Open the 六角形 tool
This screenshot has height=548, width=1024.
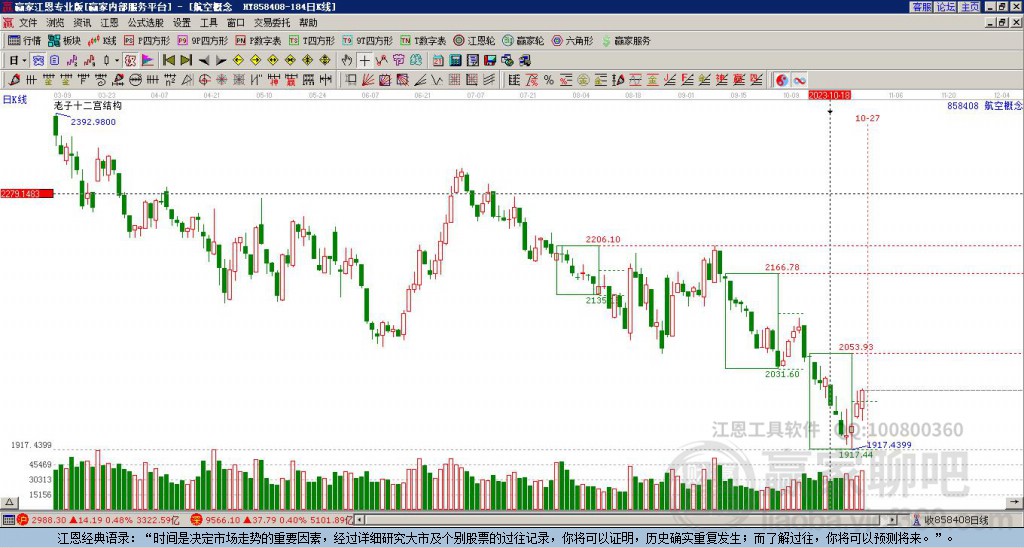tap(572, 40)
